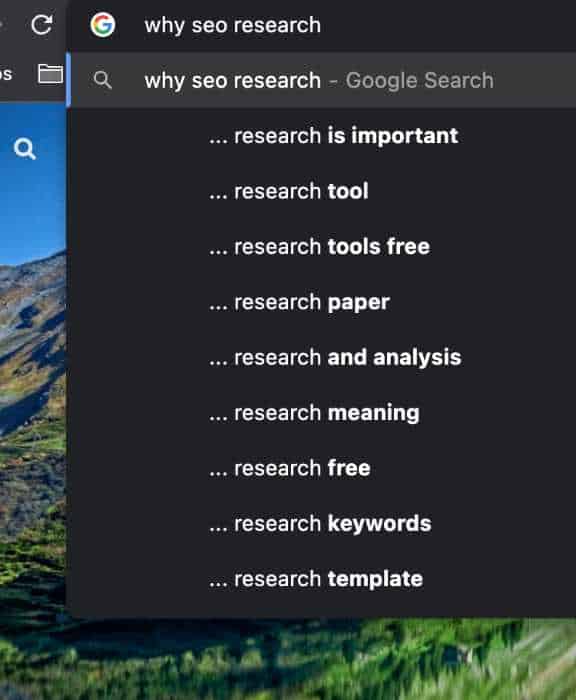
Task: Click the 'research meaning' suggestion
Action: [314, 413]
